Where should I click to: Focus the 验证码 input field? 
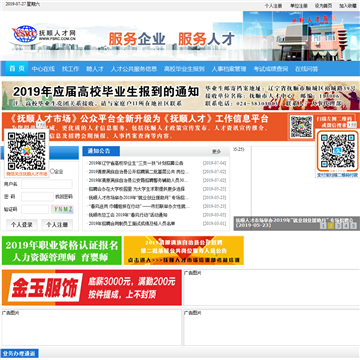(35, 209)
